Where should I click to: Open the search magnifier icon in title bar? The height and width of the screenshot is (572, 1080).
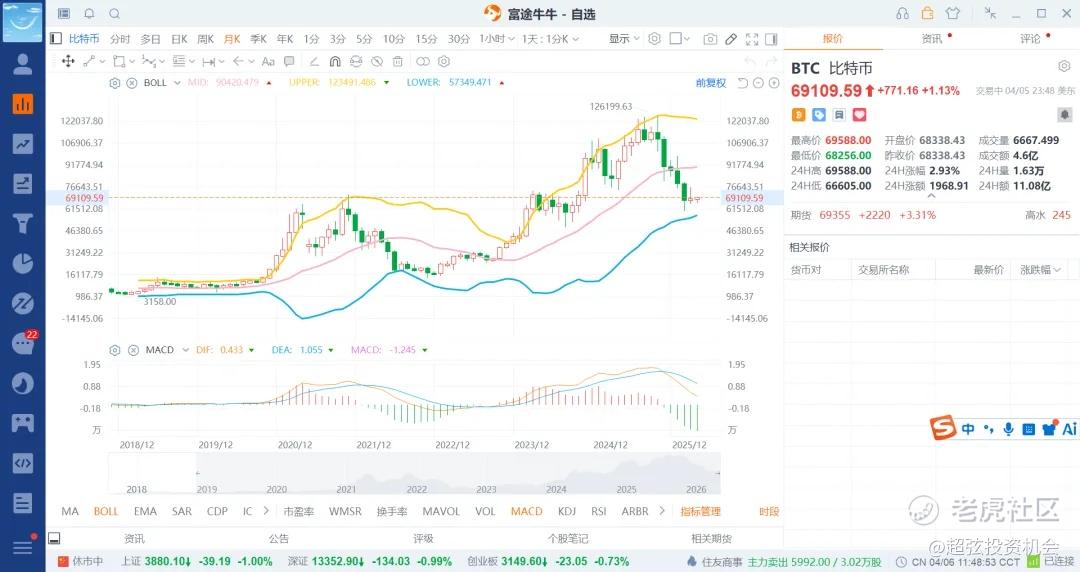[x=114, y=14]
